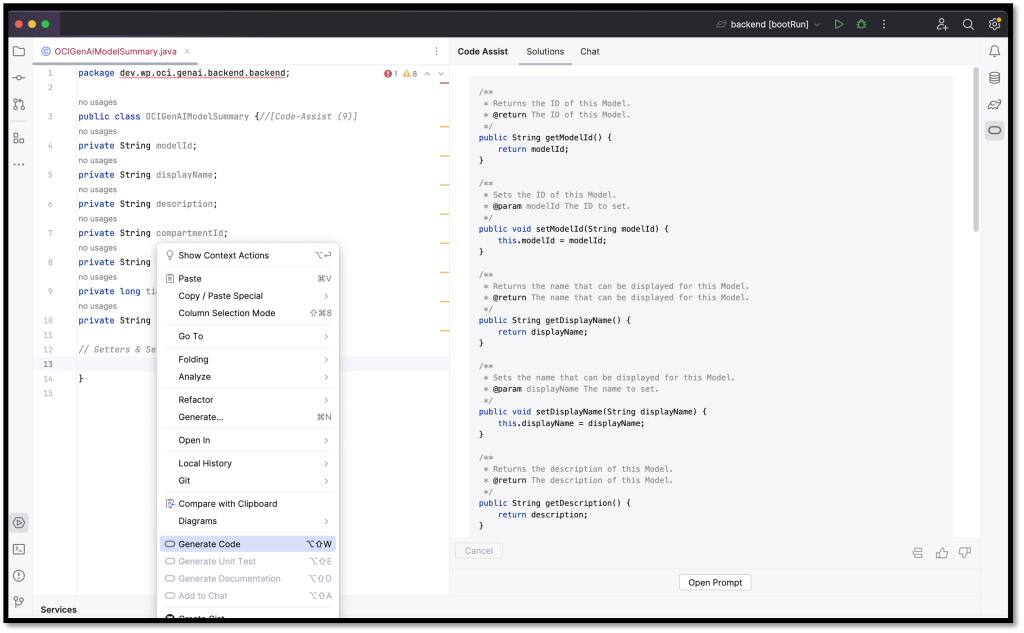The width and height of the screenshot is (1024, 633).
Task: Run the backend bootRun configuration
Action: click(839, 24)
